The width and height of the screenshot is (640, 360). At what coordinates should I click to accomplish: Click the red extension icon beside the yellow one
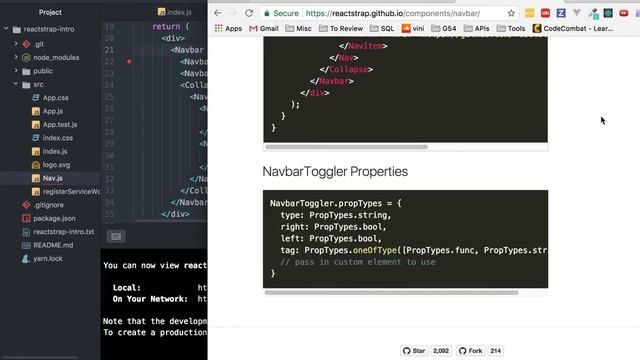pos(545,13)
